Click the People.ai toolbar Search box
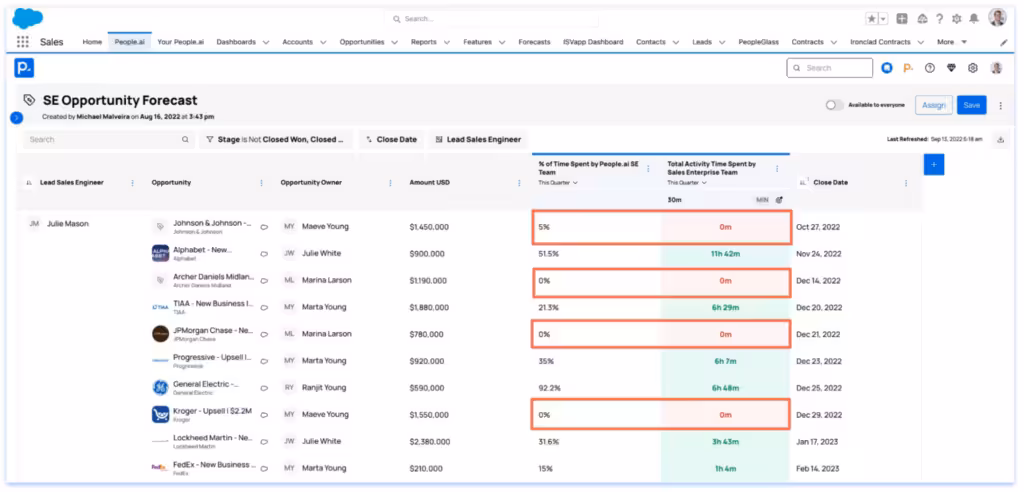 pos(829,68)
